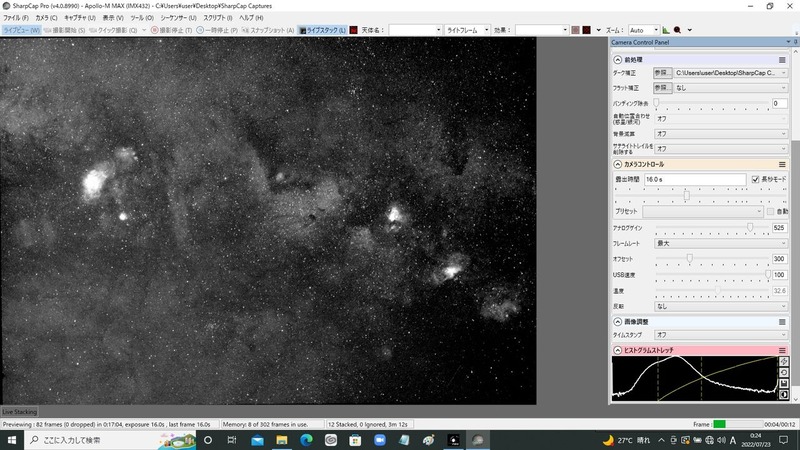Open Zoom app from the taskbar
800x450 pixels.
click(380, 440)
